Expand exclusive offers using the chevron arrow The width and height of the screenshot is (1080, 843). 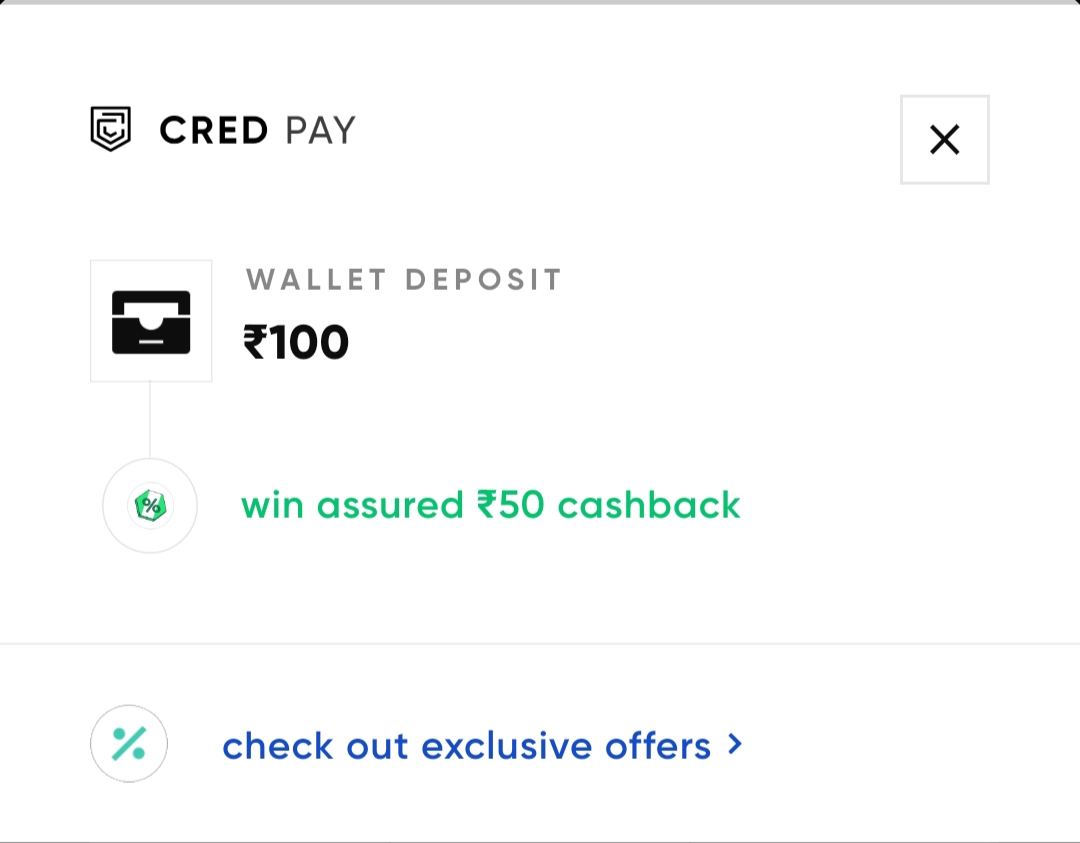pyautogui.click(x=735, y=744)
